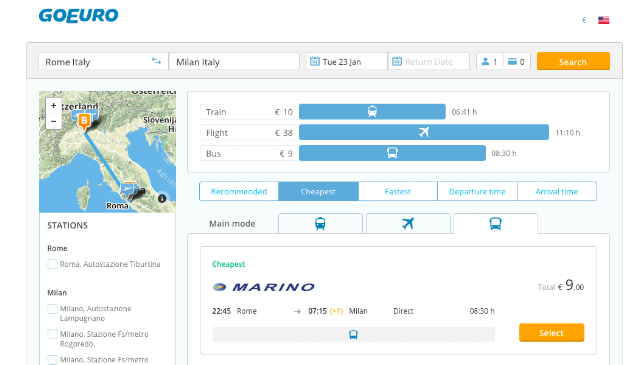Image resolution: width=640 pixels, height=365 pixels.
Task: Sort results by Departure time
Action: pos(477,191)
